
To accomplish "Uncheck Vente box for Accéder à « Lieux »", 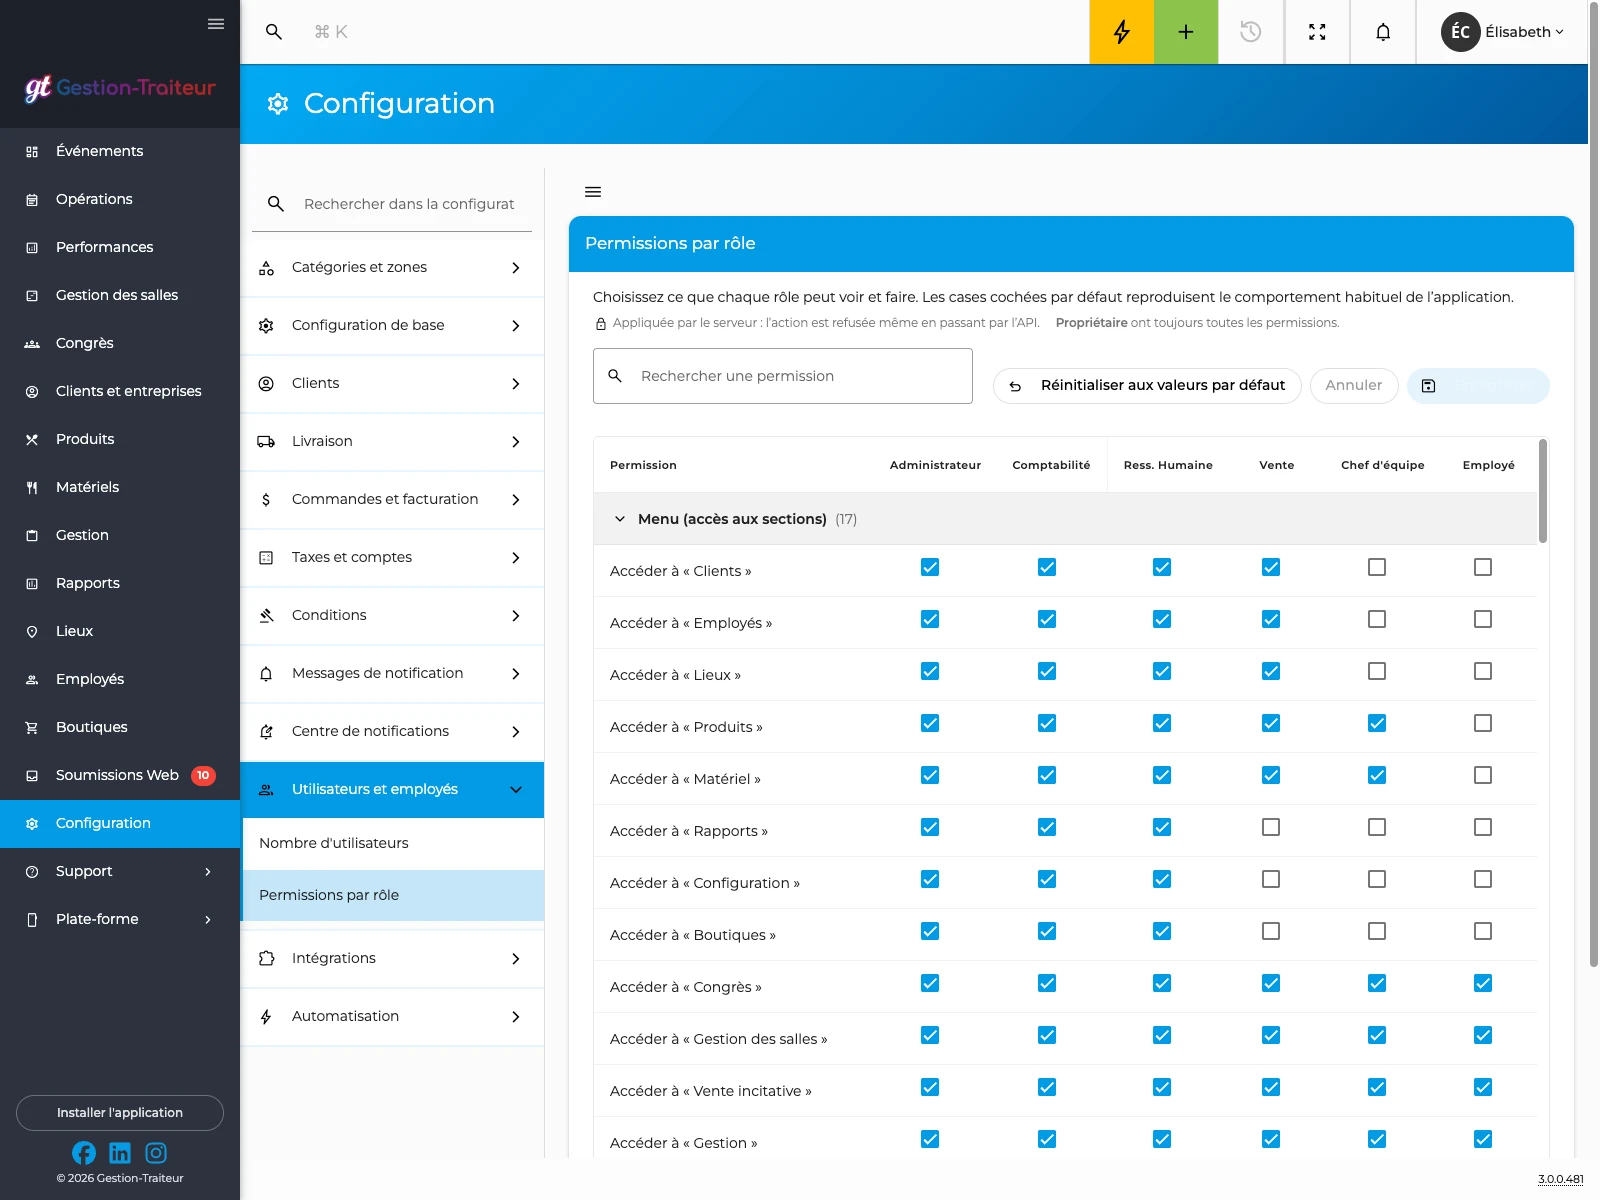I will (1271, 671).
